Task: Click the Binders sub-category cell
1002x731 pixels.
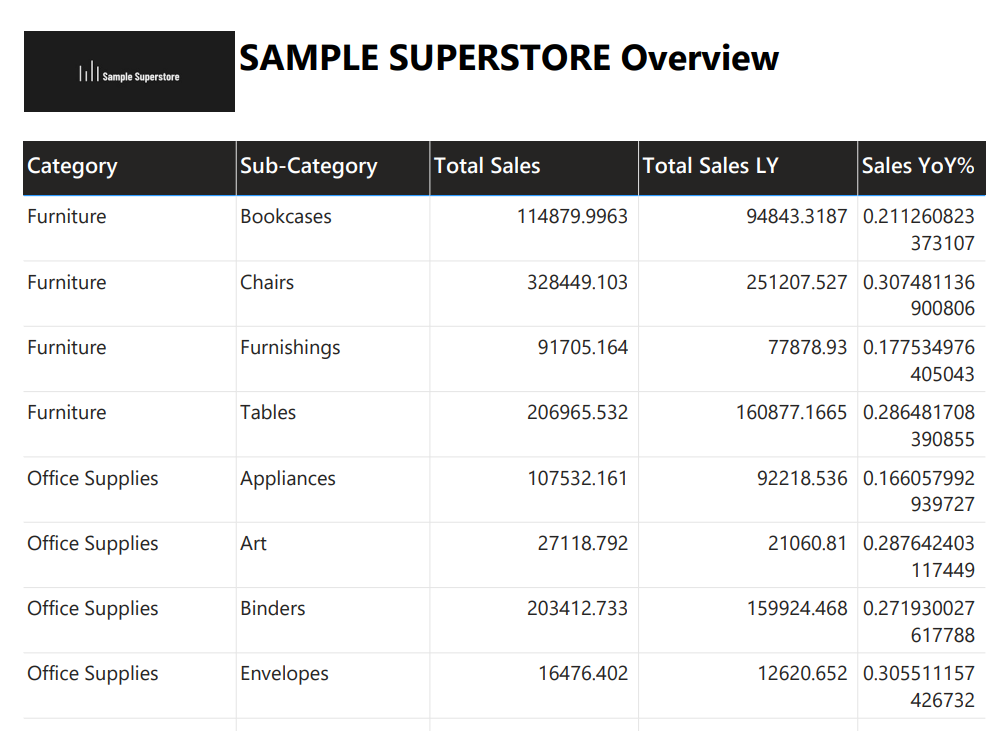Action: pos(273,609)
